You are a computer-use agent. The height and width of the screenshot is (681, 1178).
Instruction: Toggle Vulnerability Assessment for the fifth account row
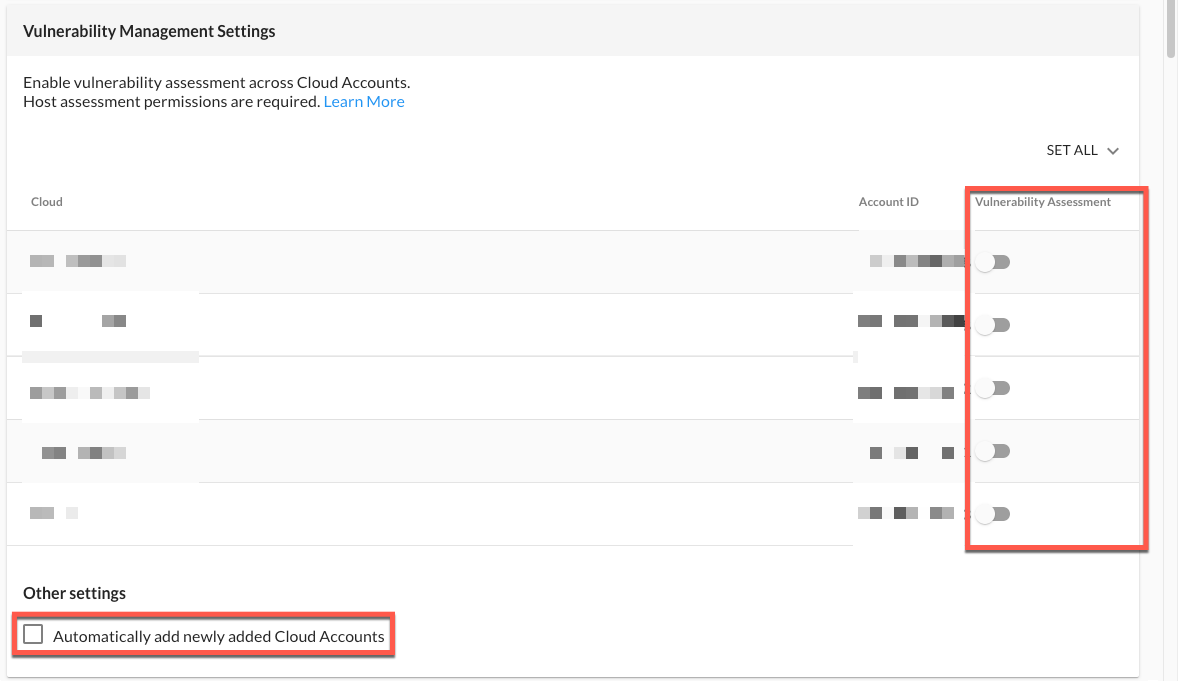[992, 514]
